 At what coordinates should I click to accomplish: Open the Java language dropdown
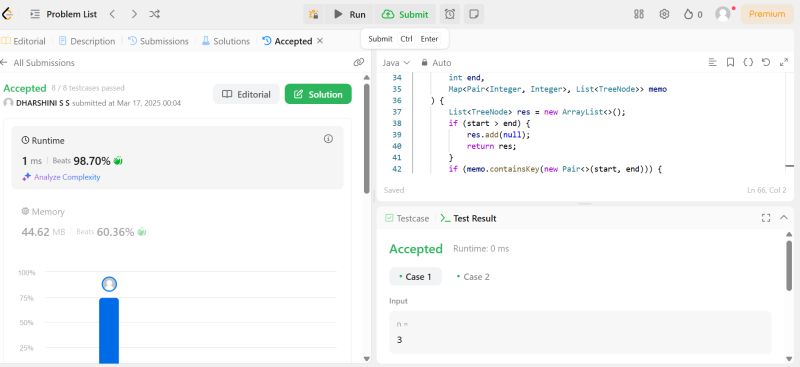pyautogui.click(x=396, y=63)
